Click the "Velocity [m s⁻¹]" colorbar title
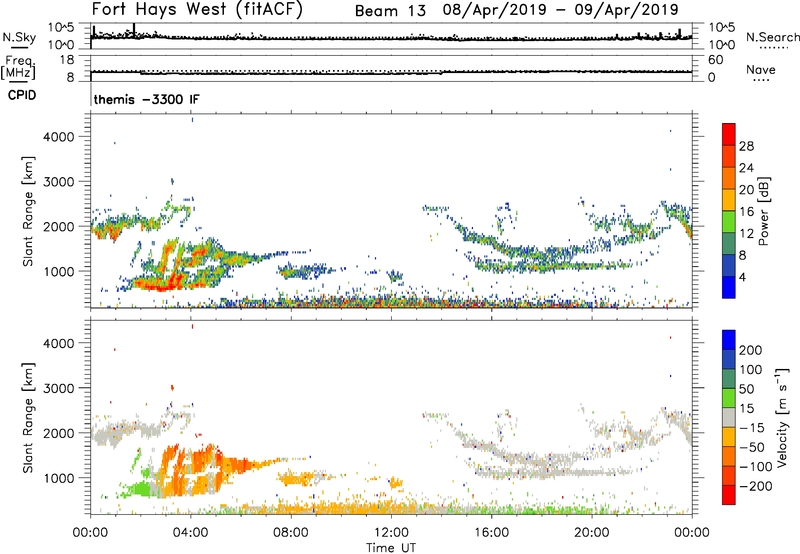Viewport: 800px width, 554px height. pyautogui.click(x=782, y=418)
